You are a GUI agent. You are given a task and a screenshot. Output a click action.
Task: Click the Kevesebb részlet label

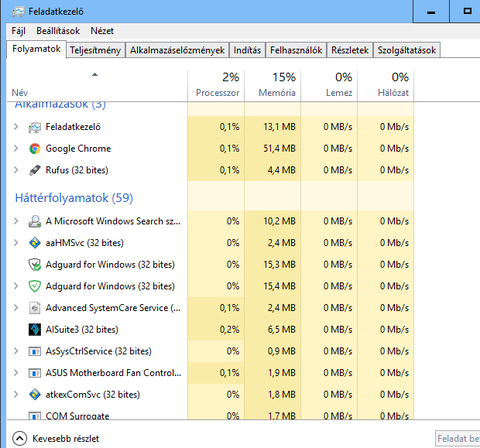[x=66, y=439]
